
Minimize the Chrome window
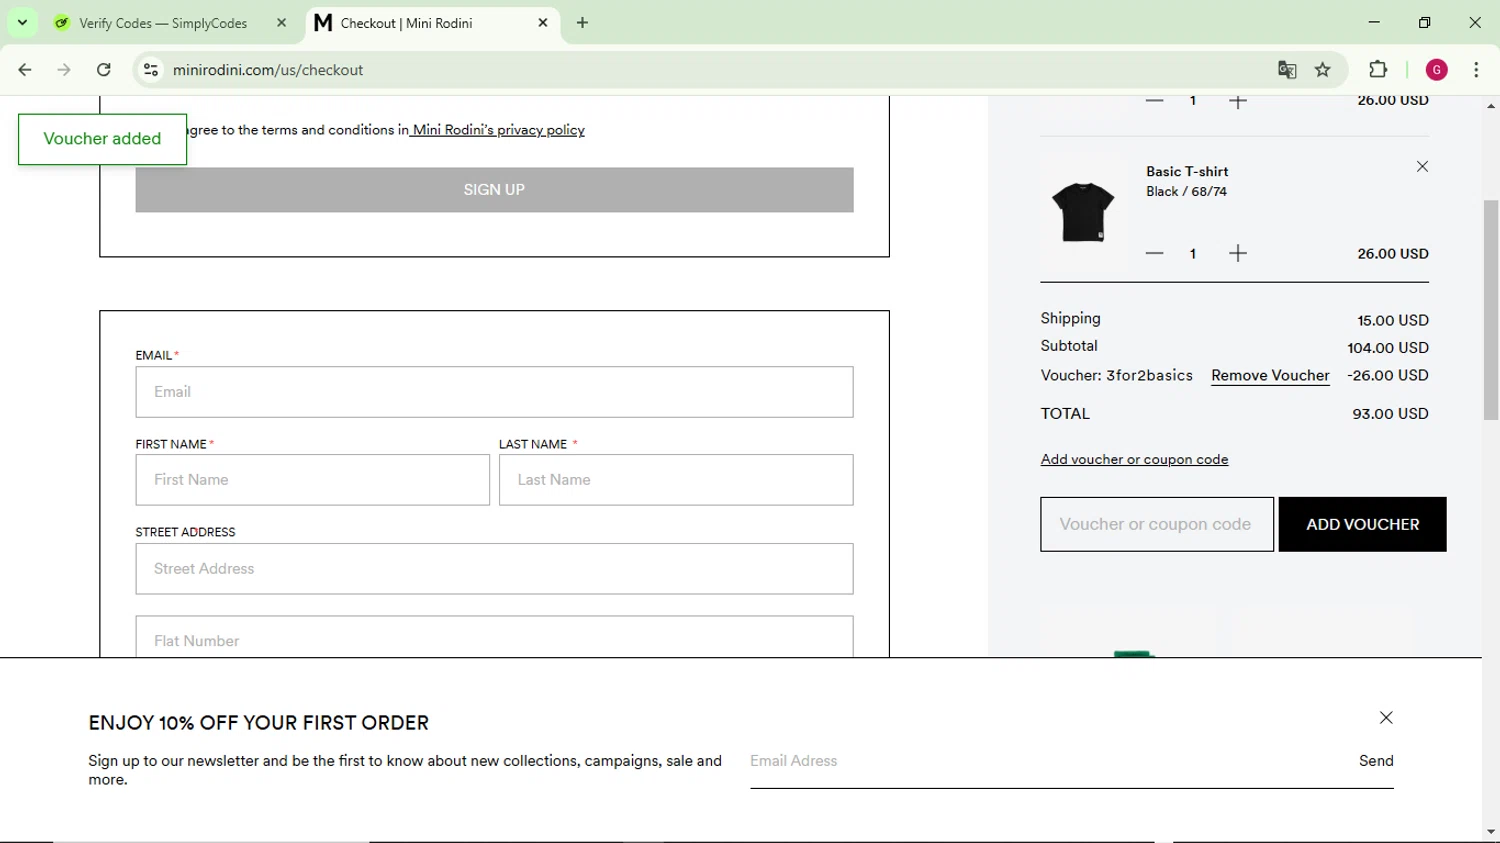tap(1374, 22)
